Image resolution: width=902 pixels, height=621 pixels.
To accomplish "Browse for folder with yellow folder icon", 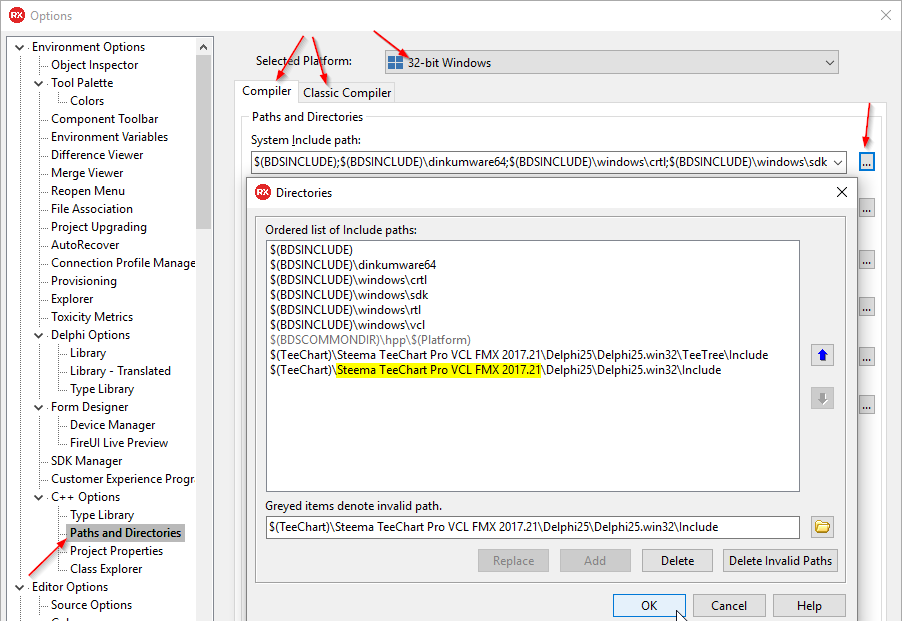I will coord(822,527).
